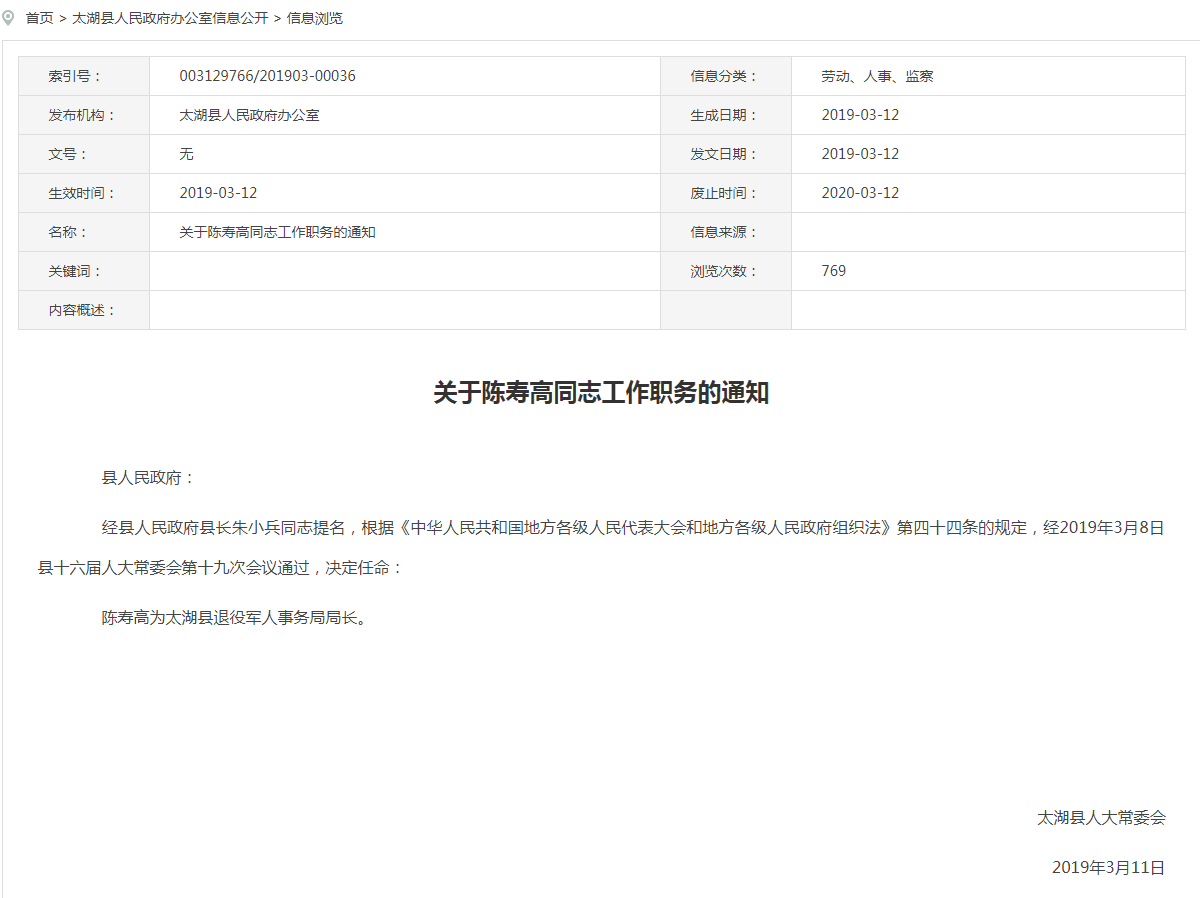Click 信息浏览 breadcrumb text

[x=315, y=18]
